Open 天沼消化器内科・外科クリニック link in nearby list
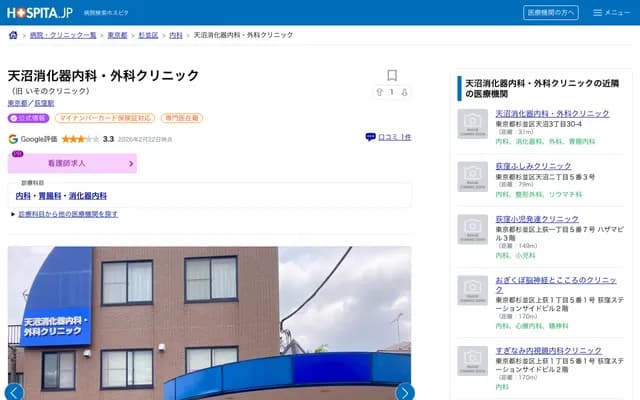The height and width of the screenshot is (400, 640). tap(552, 113)
